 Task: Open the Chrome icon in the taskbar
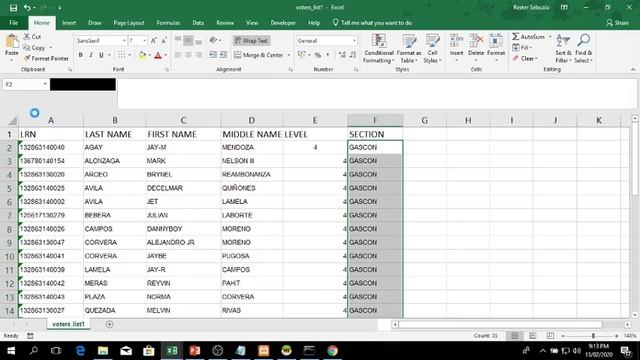(332, 351)
